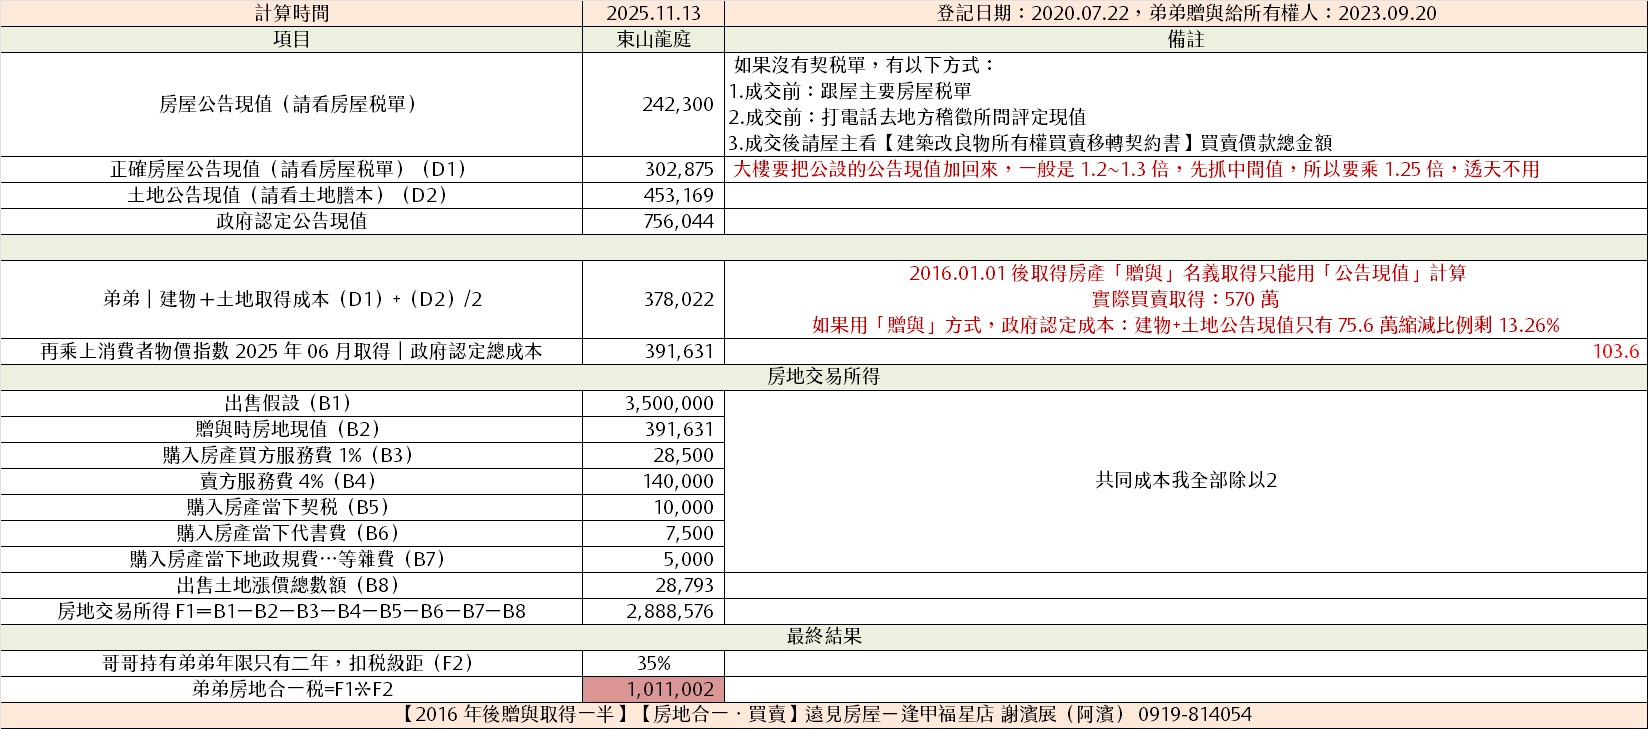Select the 東山龍庭 column header
This screenshot has height=729, width=1648.
click(x=653, y=39)
